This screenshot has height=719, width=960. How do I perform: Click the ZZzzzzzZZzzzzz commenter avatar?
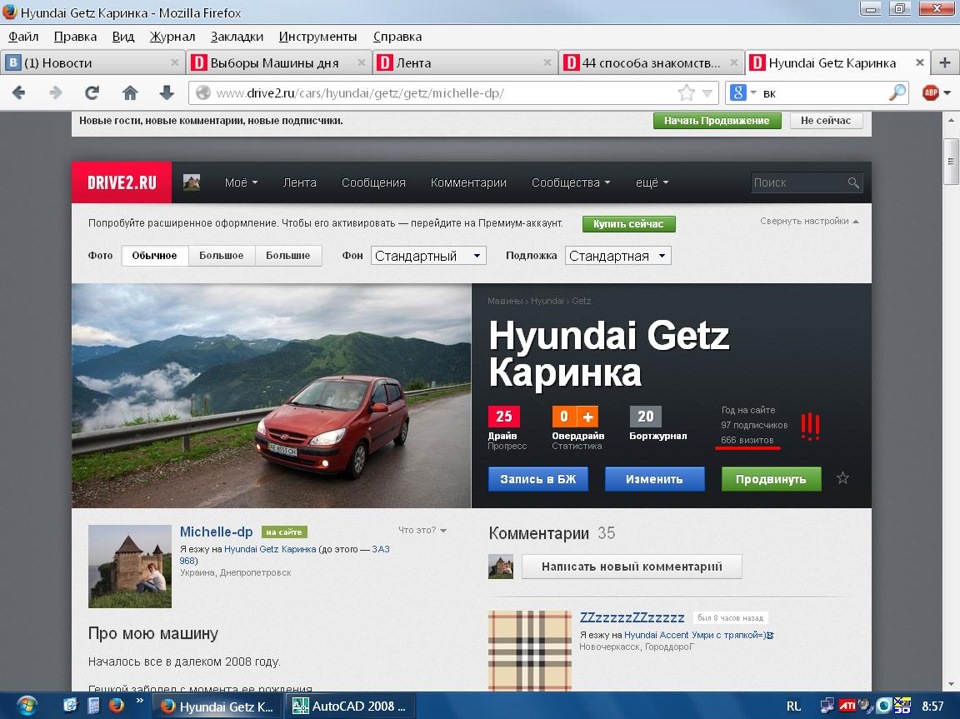pyautogui.click(x=530, y=650)
